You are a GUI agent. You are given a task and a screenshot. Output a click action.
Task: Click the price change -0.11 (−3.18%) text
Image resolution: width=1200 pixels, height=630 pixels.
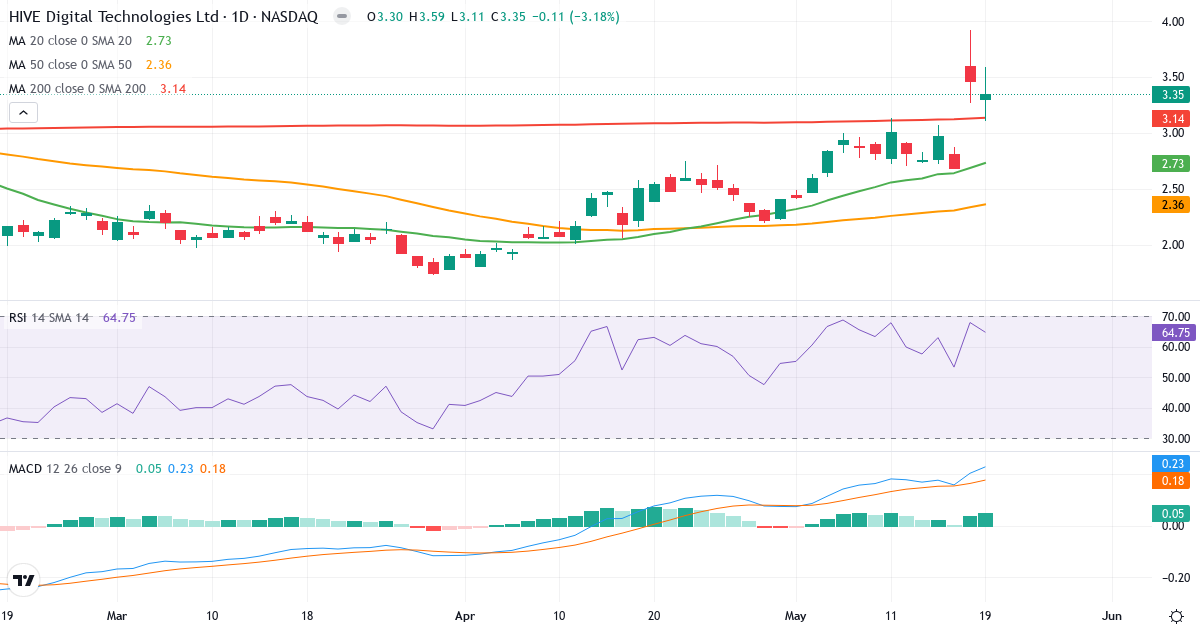(x=575, y=17)
